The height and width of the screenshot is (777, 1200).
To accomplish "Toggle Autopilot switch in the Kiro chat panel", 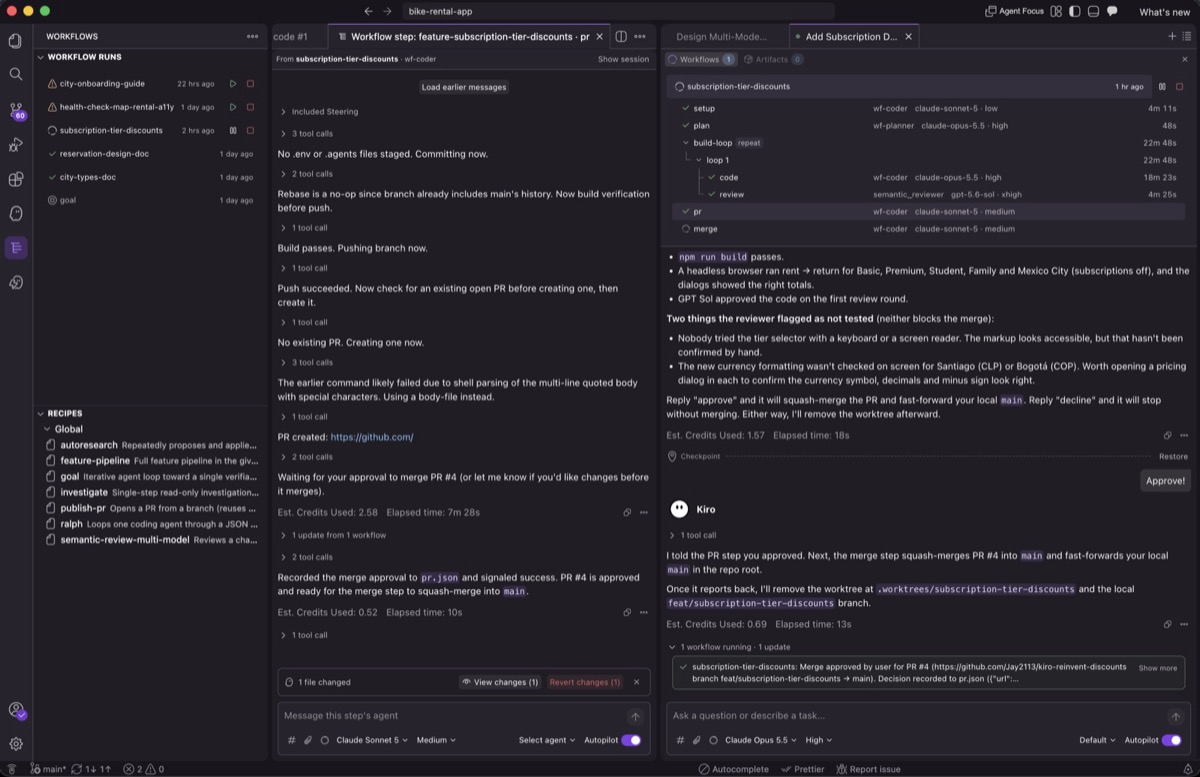I will tap(1172, 740).
